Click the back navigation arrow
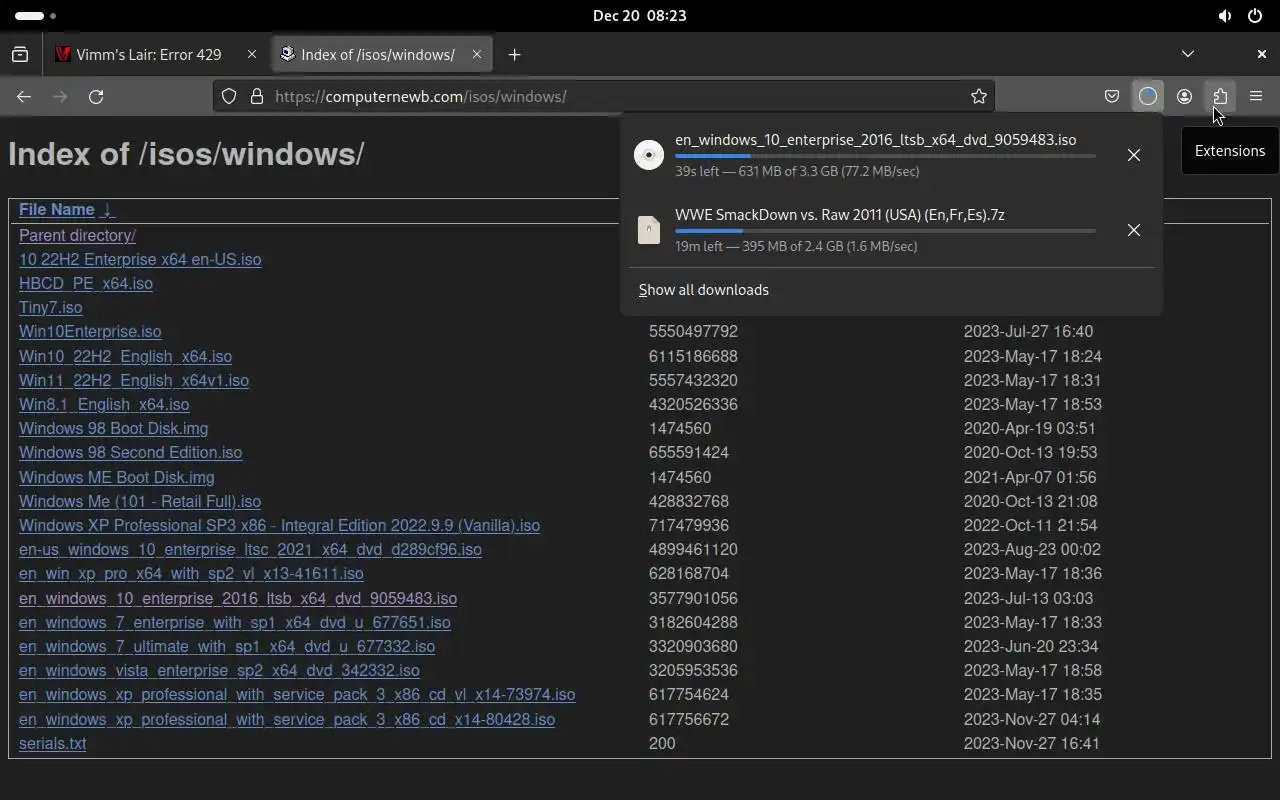This screenshot has width=1280, height=800. (24, 96)
